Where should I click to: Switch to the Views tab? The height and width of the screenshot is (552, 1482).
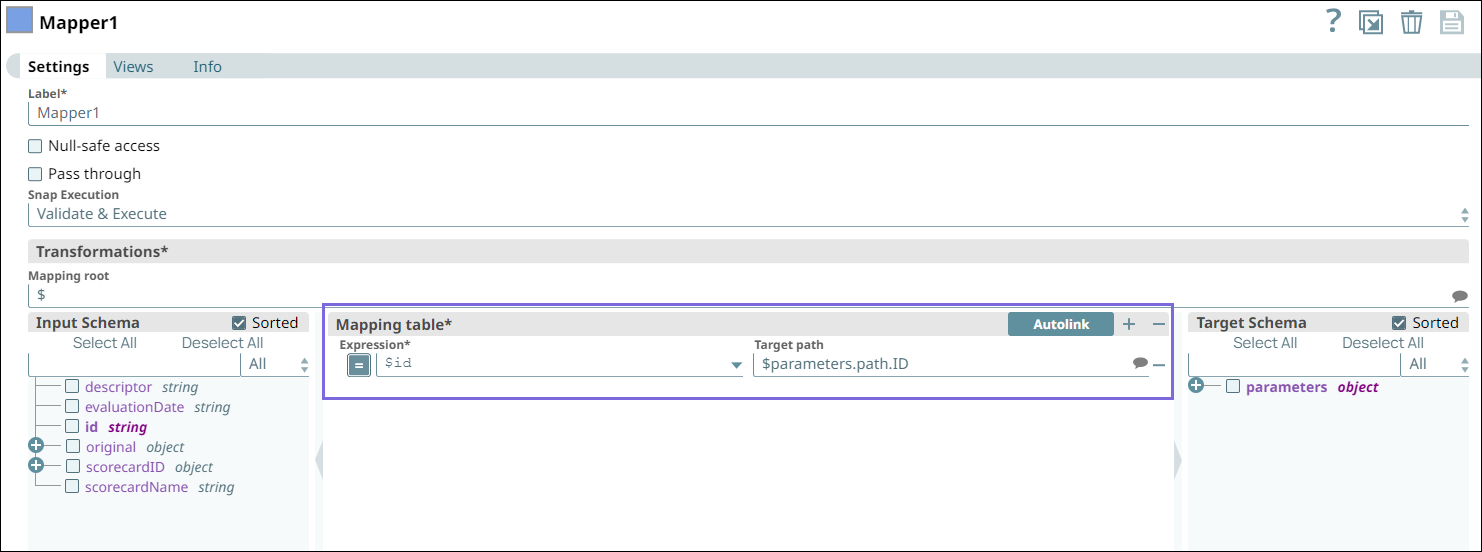coord(133,67)
